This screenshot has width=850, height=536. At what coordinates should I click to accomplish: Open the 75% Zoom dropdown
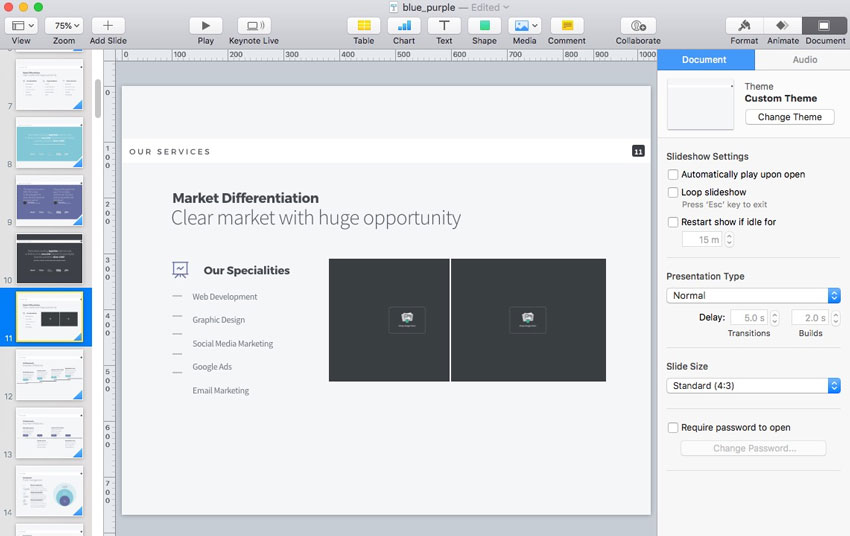[x=63, y=25]
